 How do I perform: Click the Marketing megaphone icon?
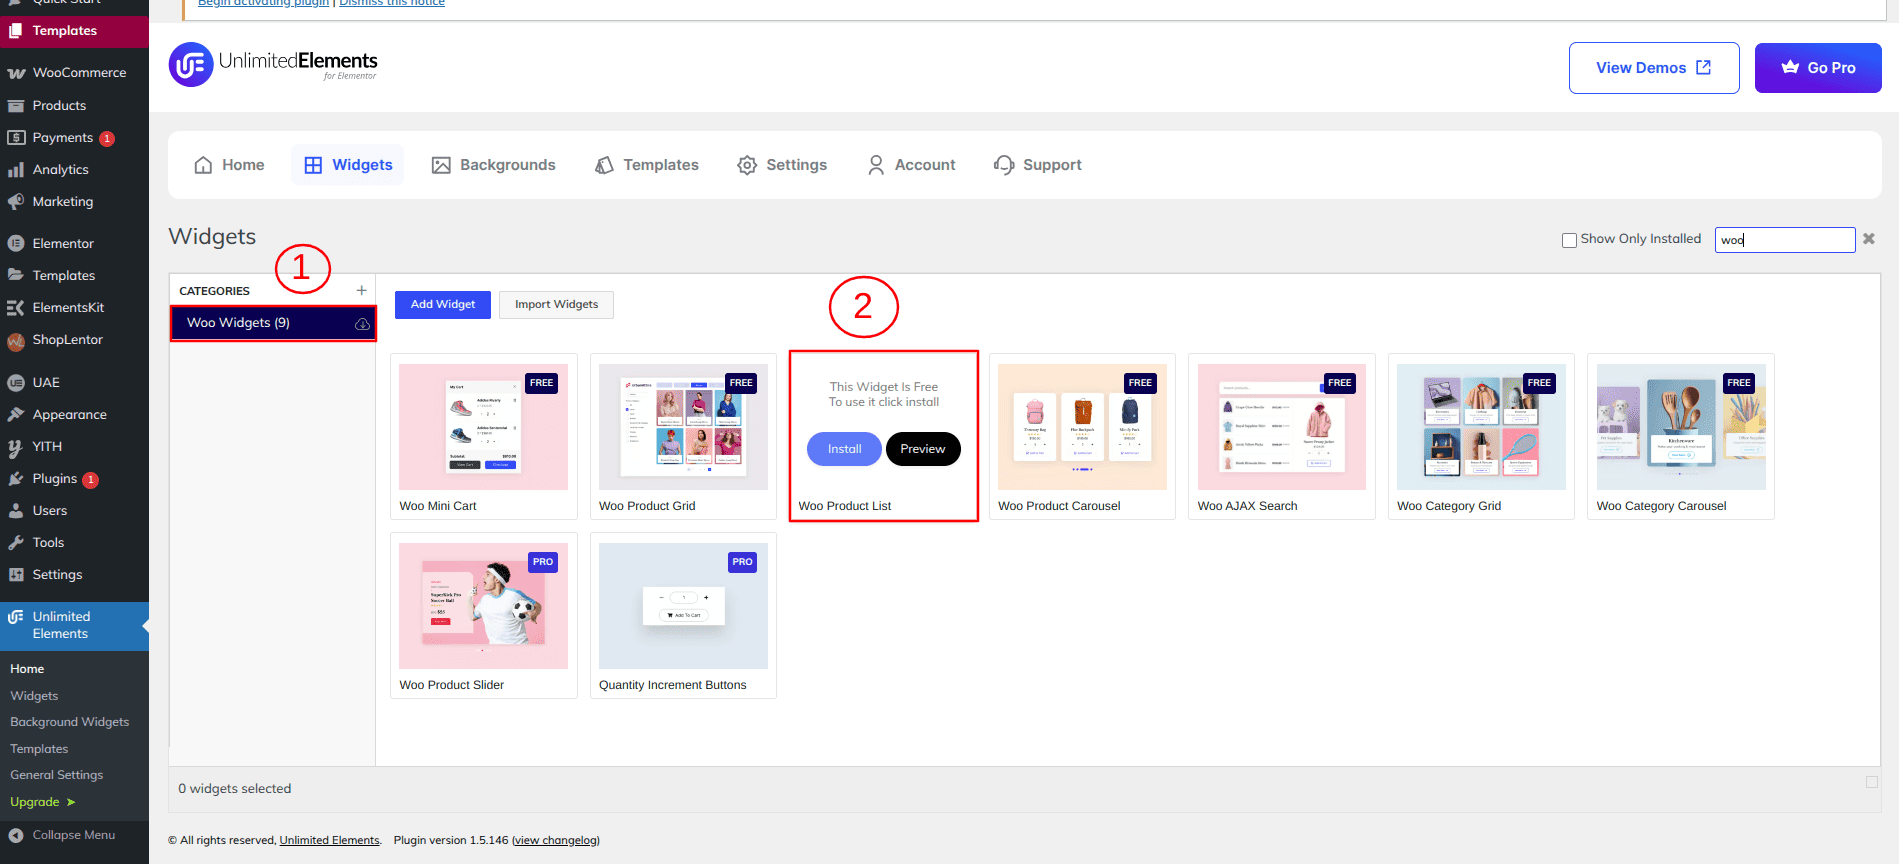coord(16,202)
